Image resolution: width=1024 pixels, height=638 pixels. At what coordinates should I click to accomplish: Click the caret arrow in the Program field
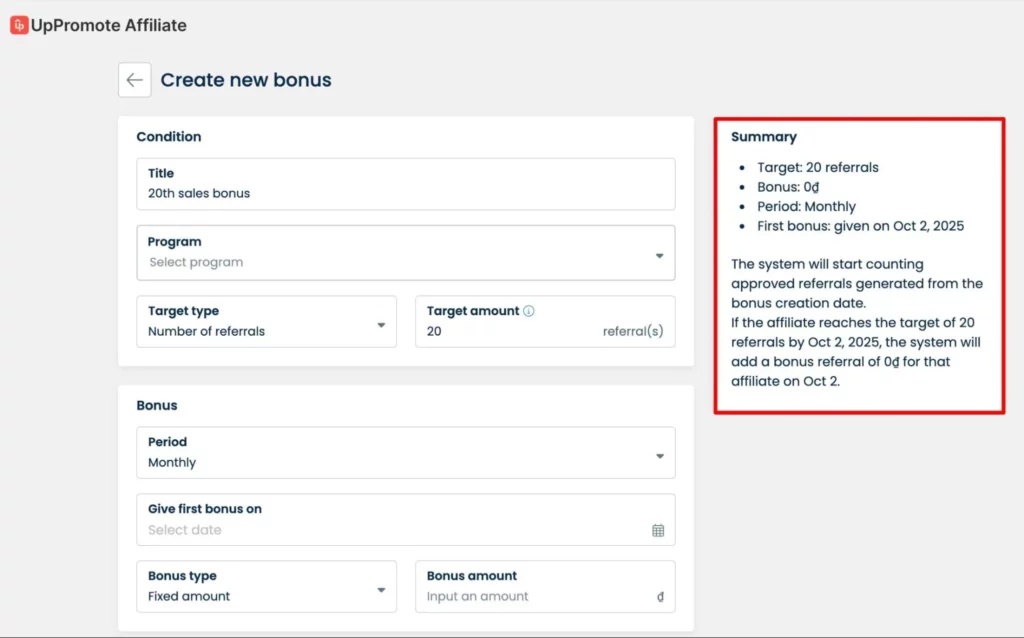click(x=659, y=256)
